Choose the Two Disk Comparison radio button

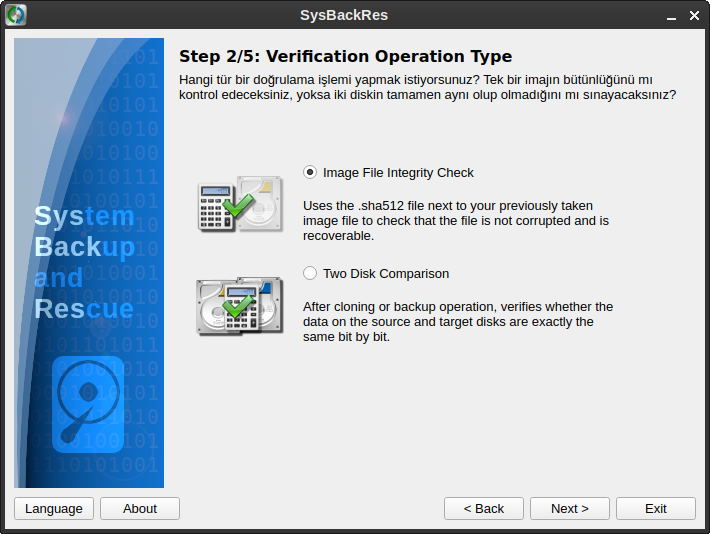(x=310, y=273)
